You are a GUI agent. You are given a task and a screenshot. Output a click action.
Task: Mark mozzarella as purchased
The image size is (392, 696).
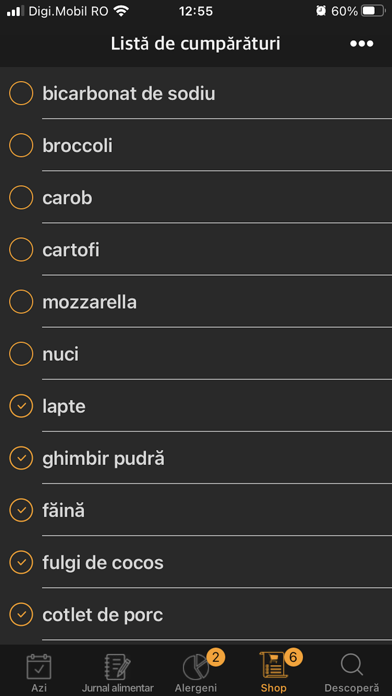[x=21, y=302]
